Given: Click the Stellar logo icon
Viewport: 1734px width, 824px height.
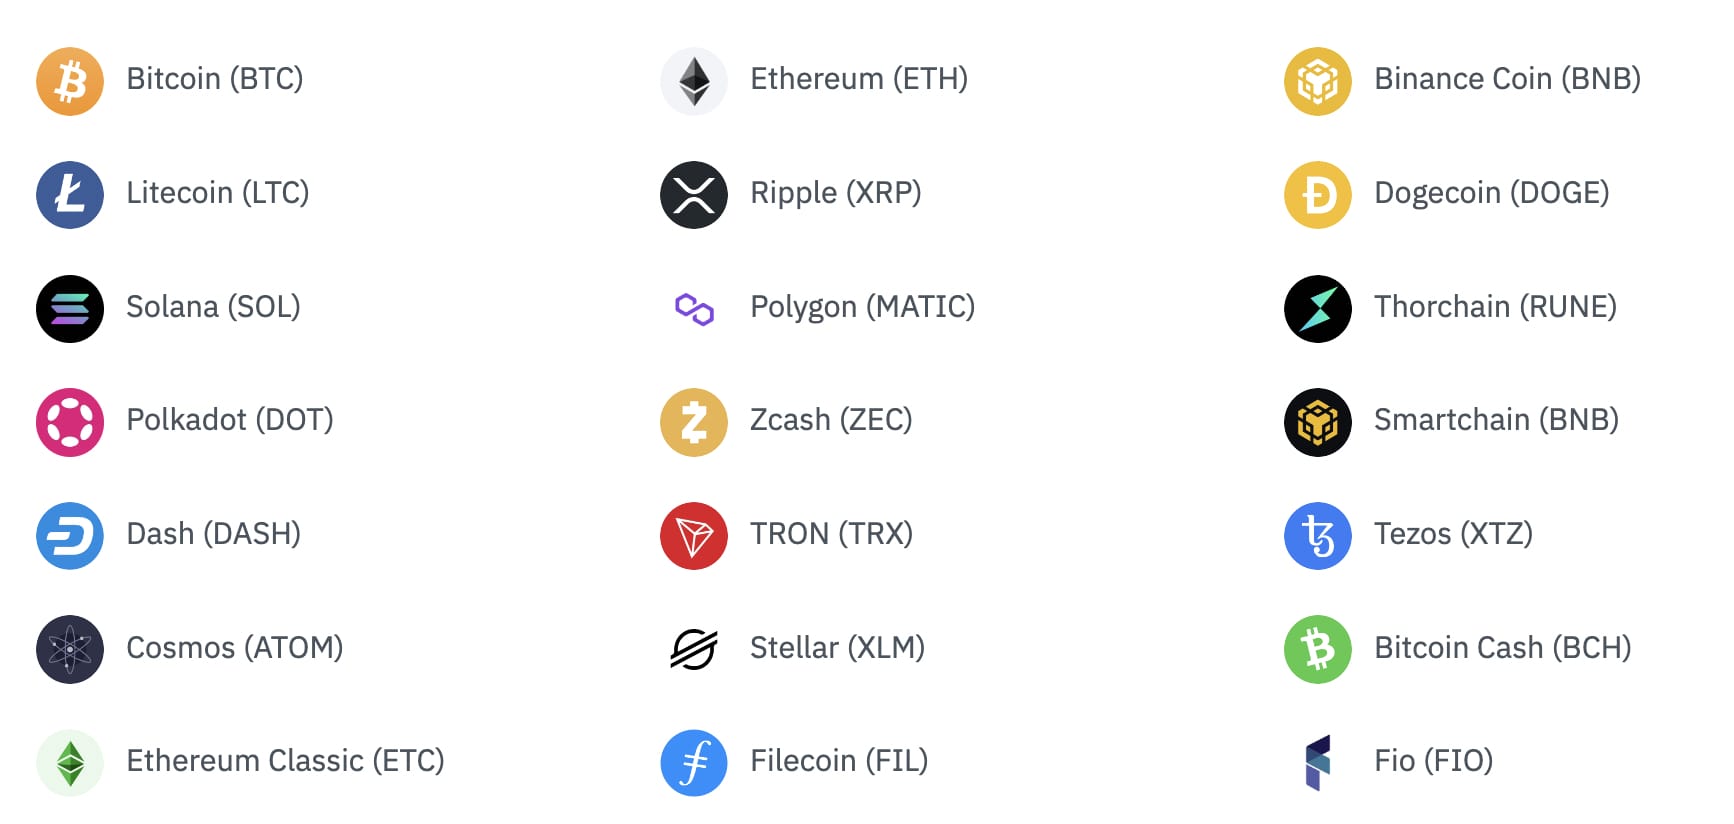Looking at the screenshot, I should tap(694, 649).
